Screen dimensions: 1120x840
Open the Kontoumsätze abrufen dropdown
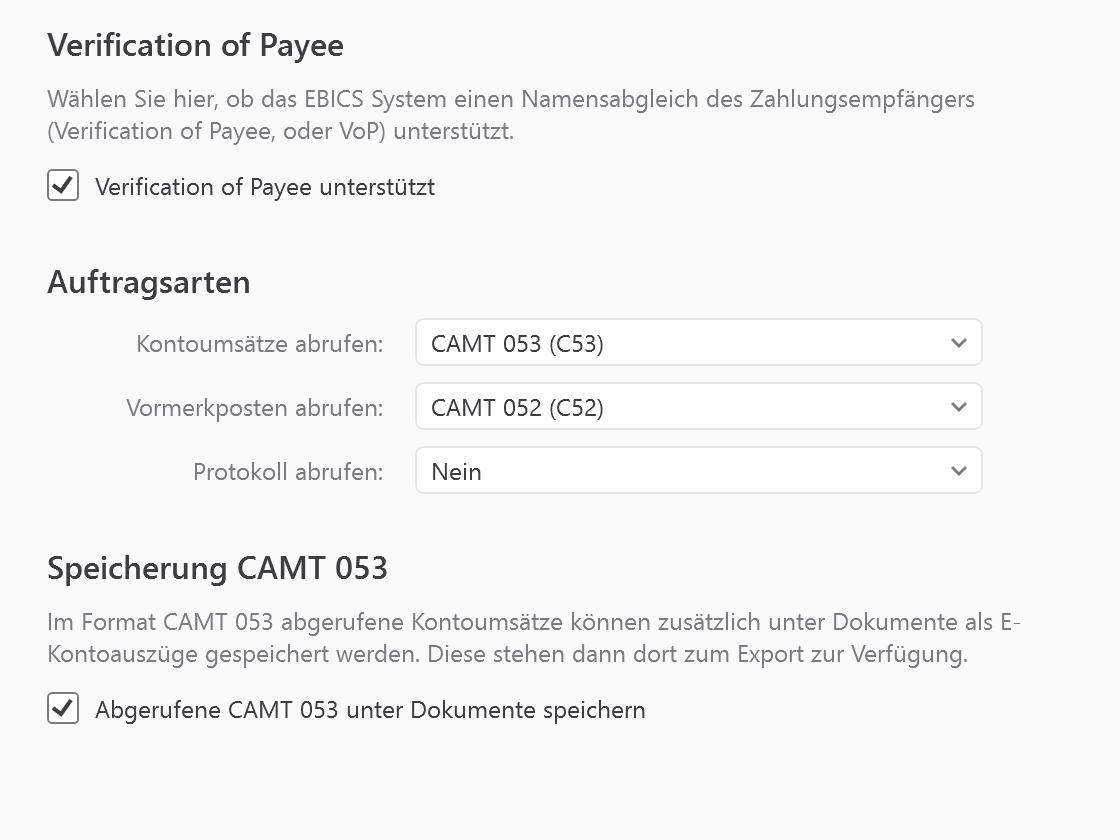(698, 342)
